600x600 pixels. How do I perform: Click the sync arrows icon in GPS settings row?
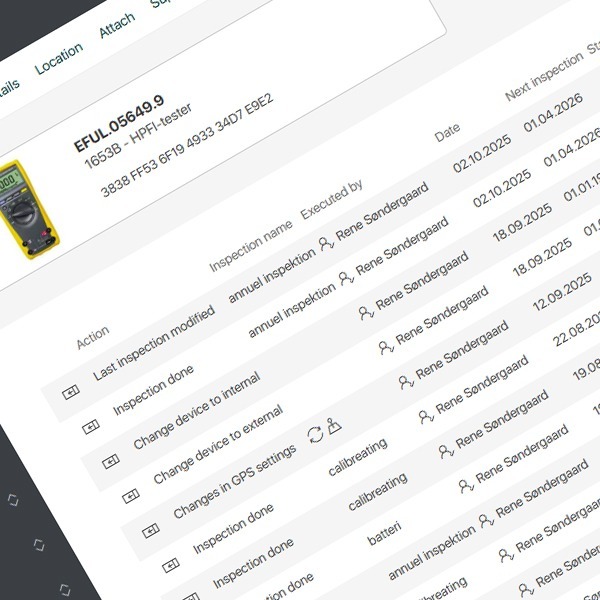pos(315,433)
